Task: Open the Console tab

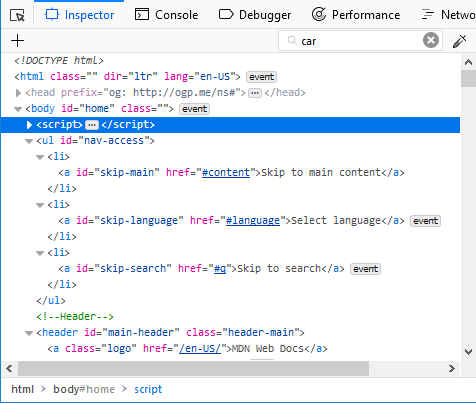Action: (166, 15)
